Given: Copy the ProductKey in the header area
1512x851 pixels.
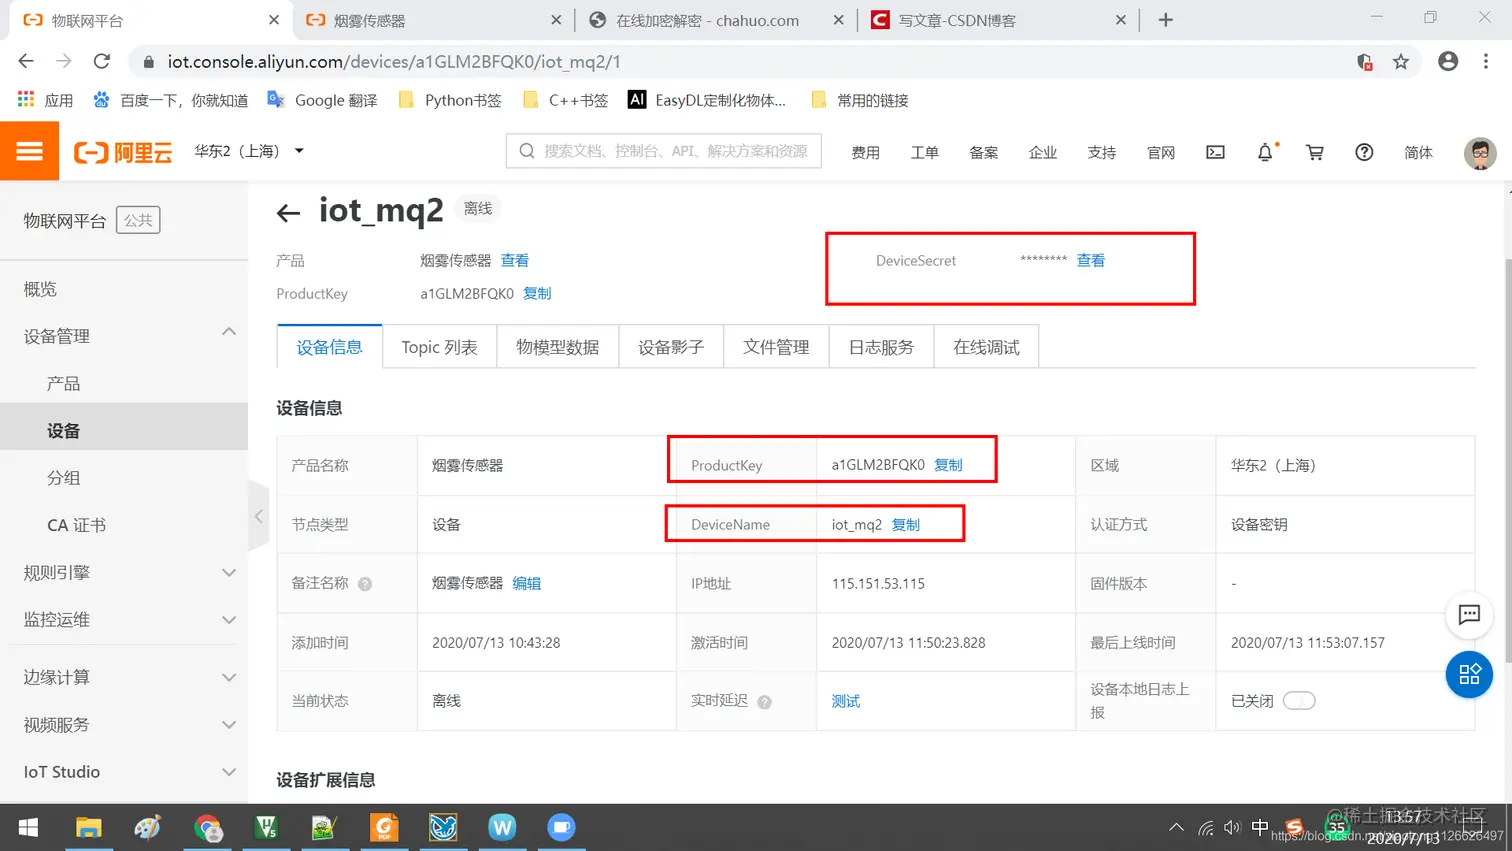Looking at the screenshot, I should 537,293.
